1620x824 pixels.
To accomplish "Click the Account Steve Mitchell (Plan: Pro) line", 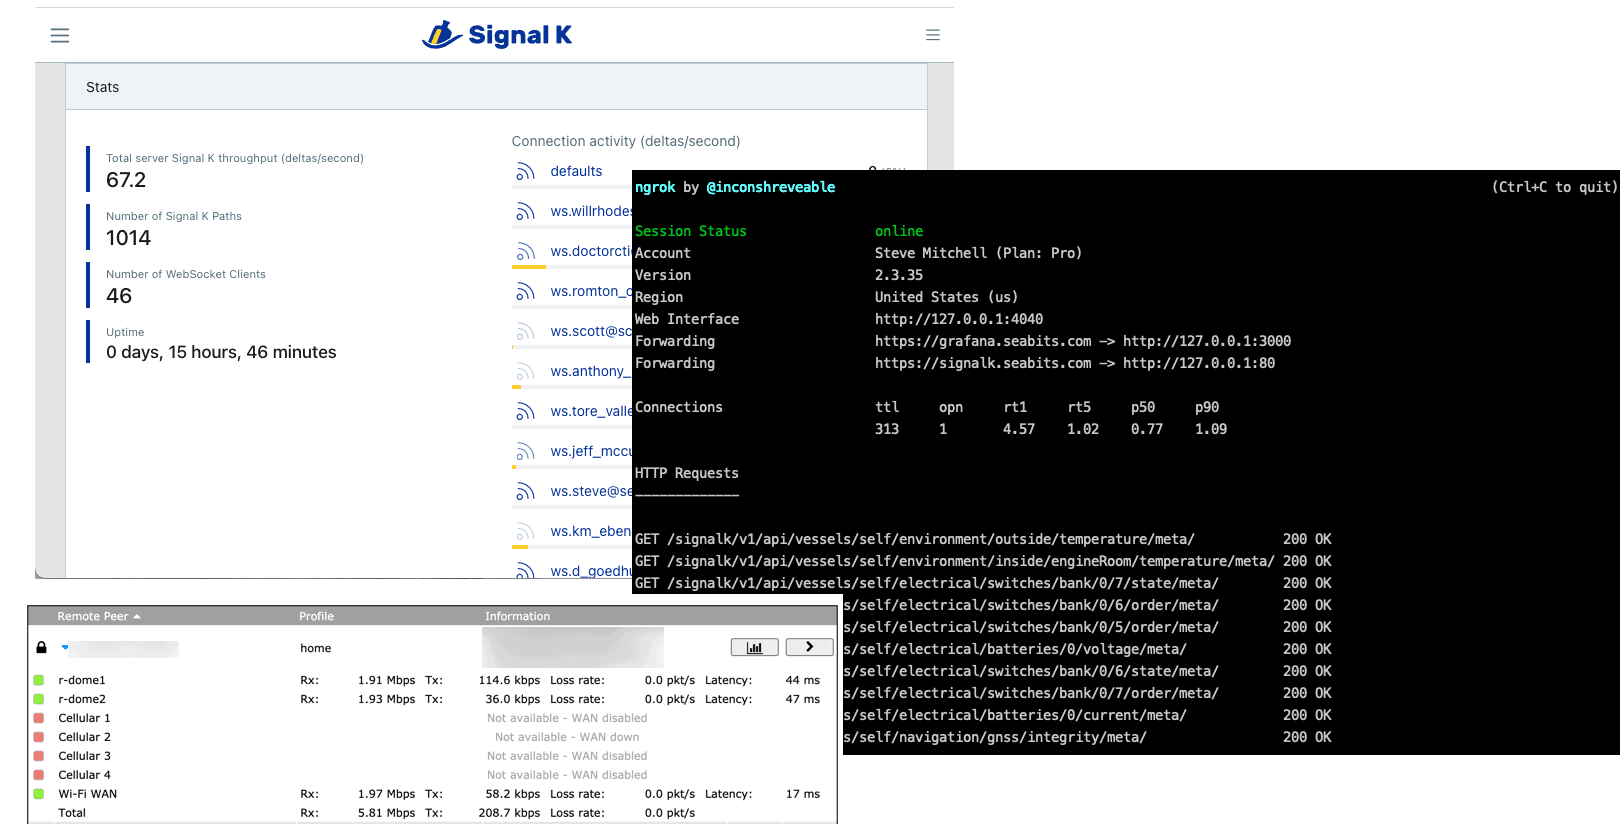I will tap(859, 253).
